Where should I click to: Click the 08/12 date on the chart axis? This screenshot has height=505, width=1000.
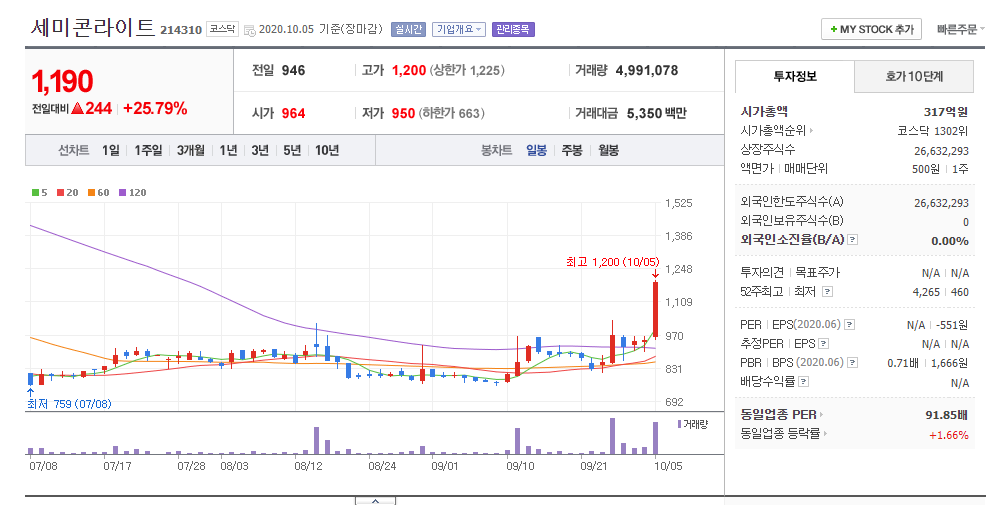coord(308,466)
